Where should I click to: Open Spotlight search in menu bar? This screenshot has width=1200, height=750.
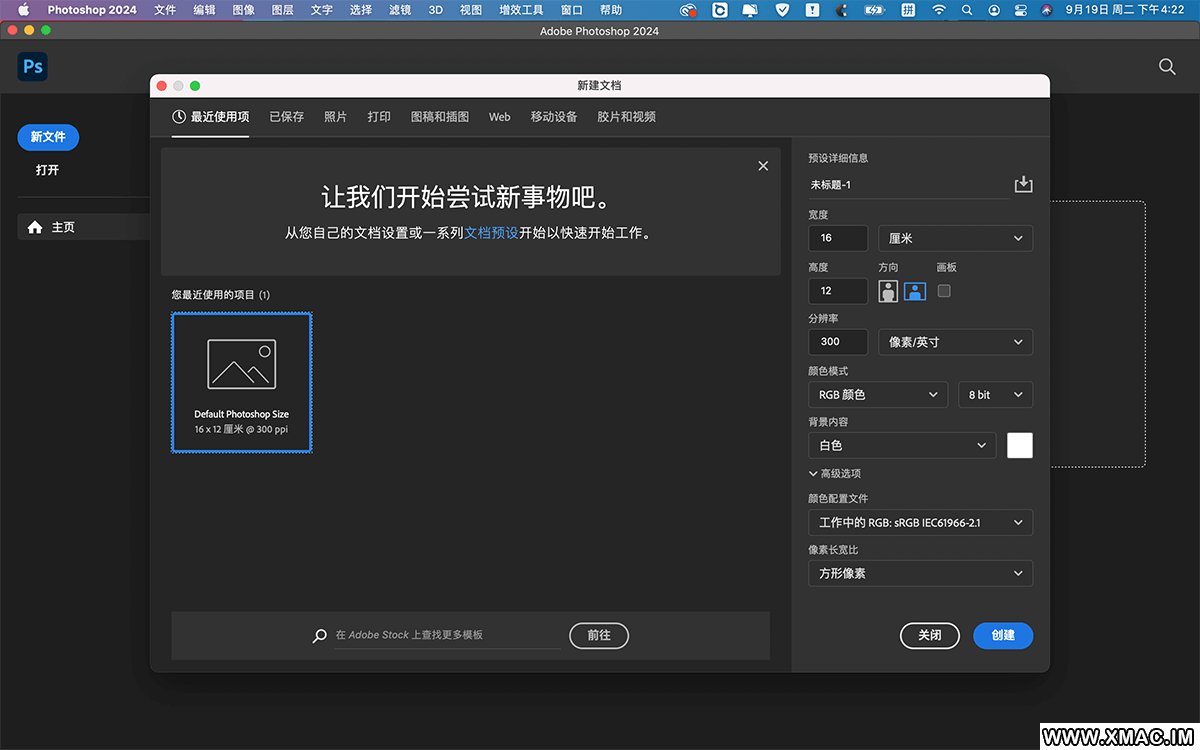967,10
